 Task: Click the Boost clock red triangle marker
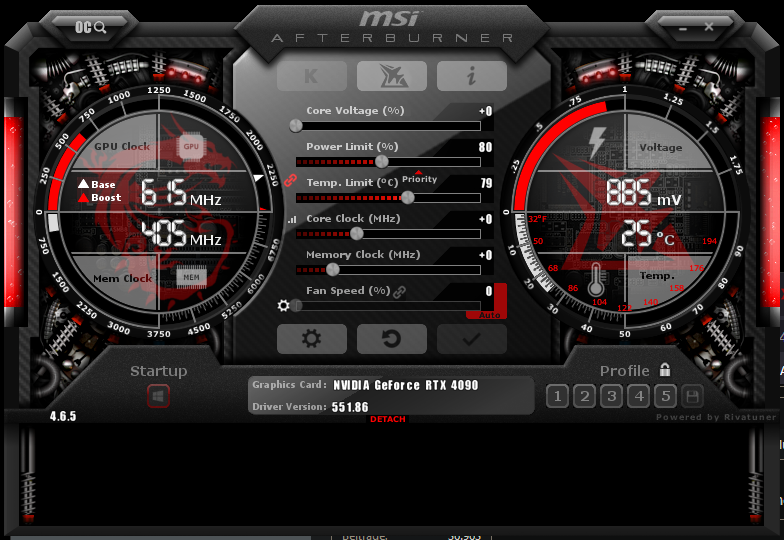pos(84,198)
